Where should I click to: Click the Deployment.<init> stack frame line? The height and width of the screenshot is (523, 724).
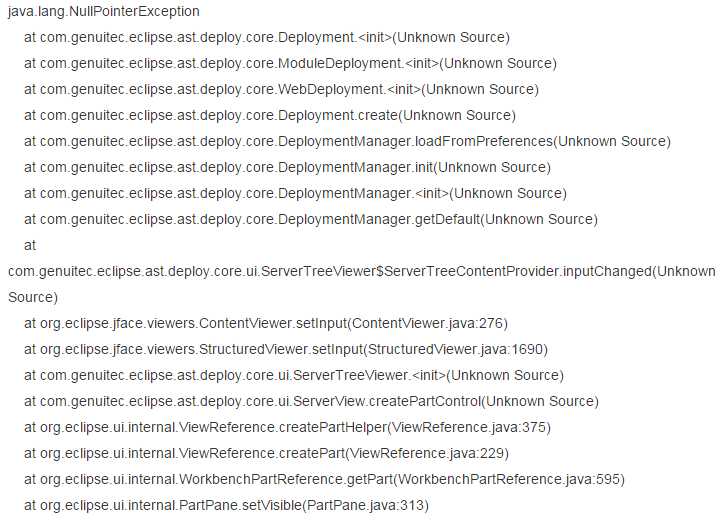tap(266, 37)
